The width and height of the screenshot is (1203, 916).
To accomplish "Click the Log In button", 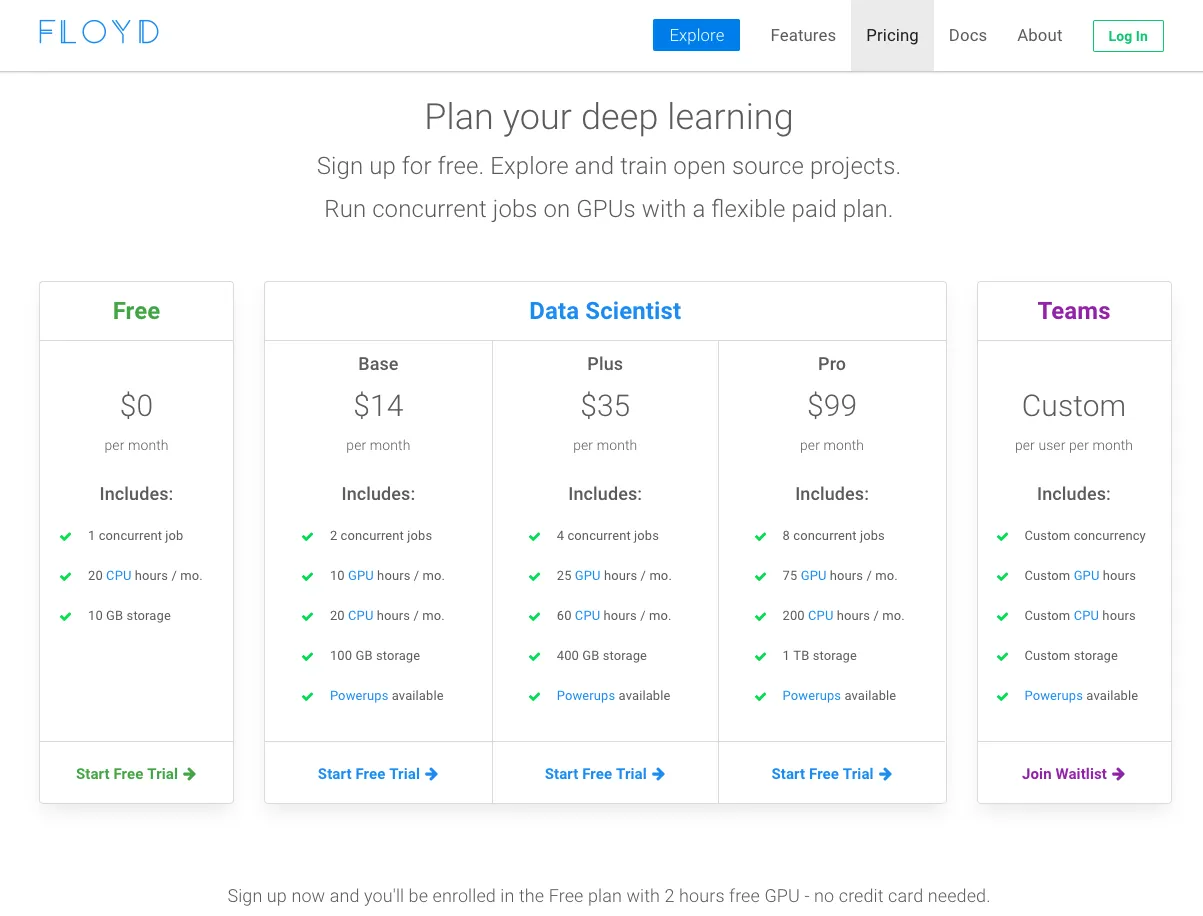I will coord(1128,36).
